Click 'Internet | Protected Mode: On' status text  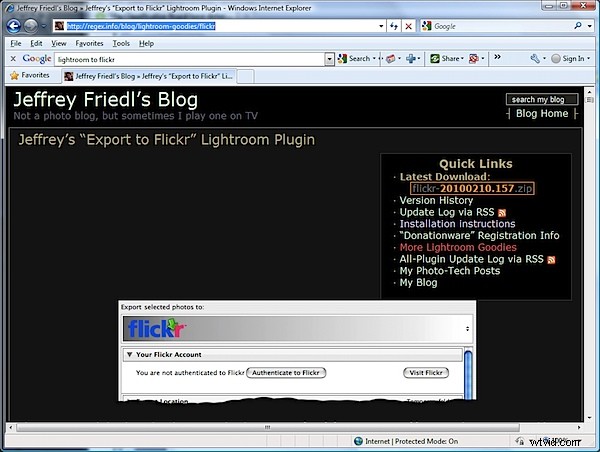pos(411,441)
